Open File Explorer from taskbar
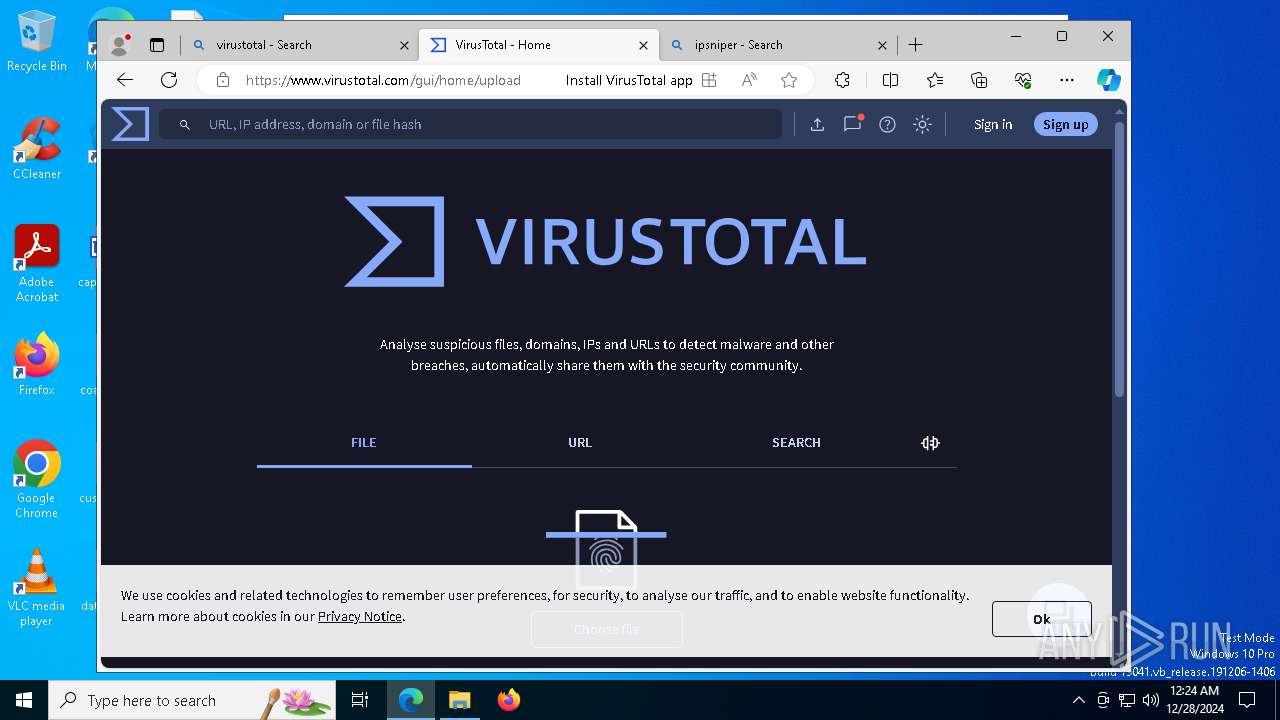This screenshot has width=1280, height=720. pos(459,700)
